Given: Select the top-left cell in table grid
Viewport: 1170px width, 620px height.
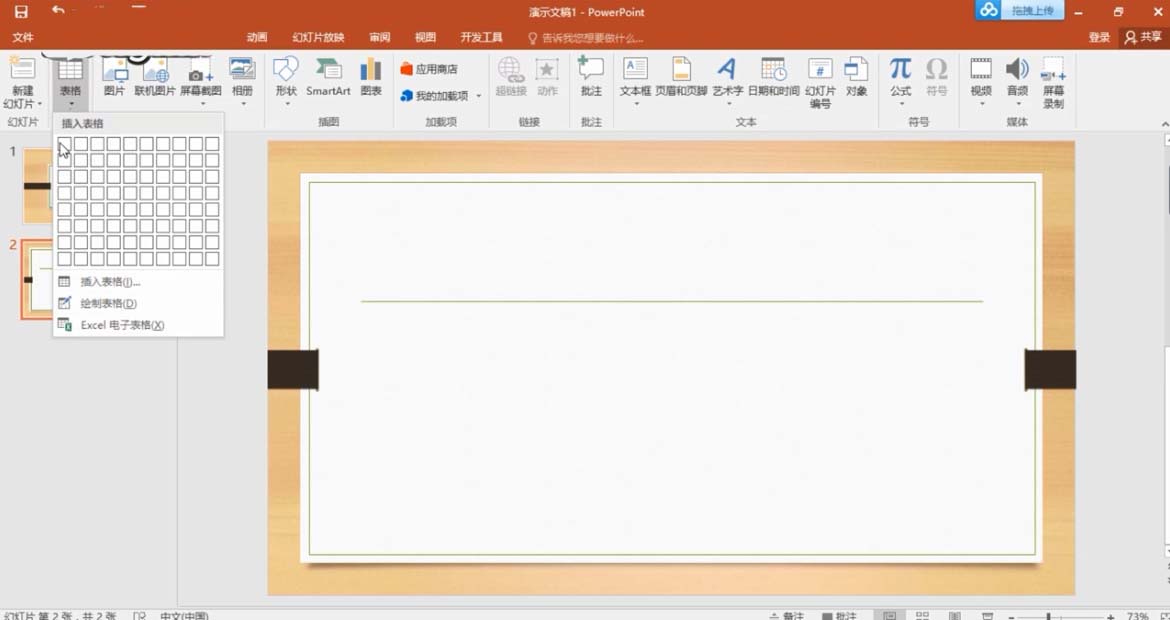Looking at the screenshot, I should (x=65, y=144).
